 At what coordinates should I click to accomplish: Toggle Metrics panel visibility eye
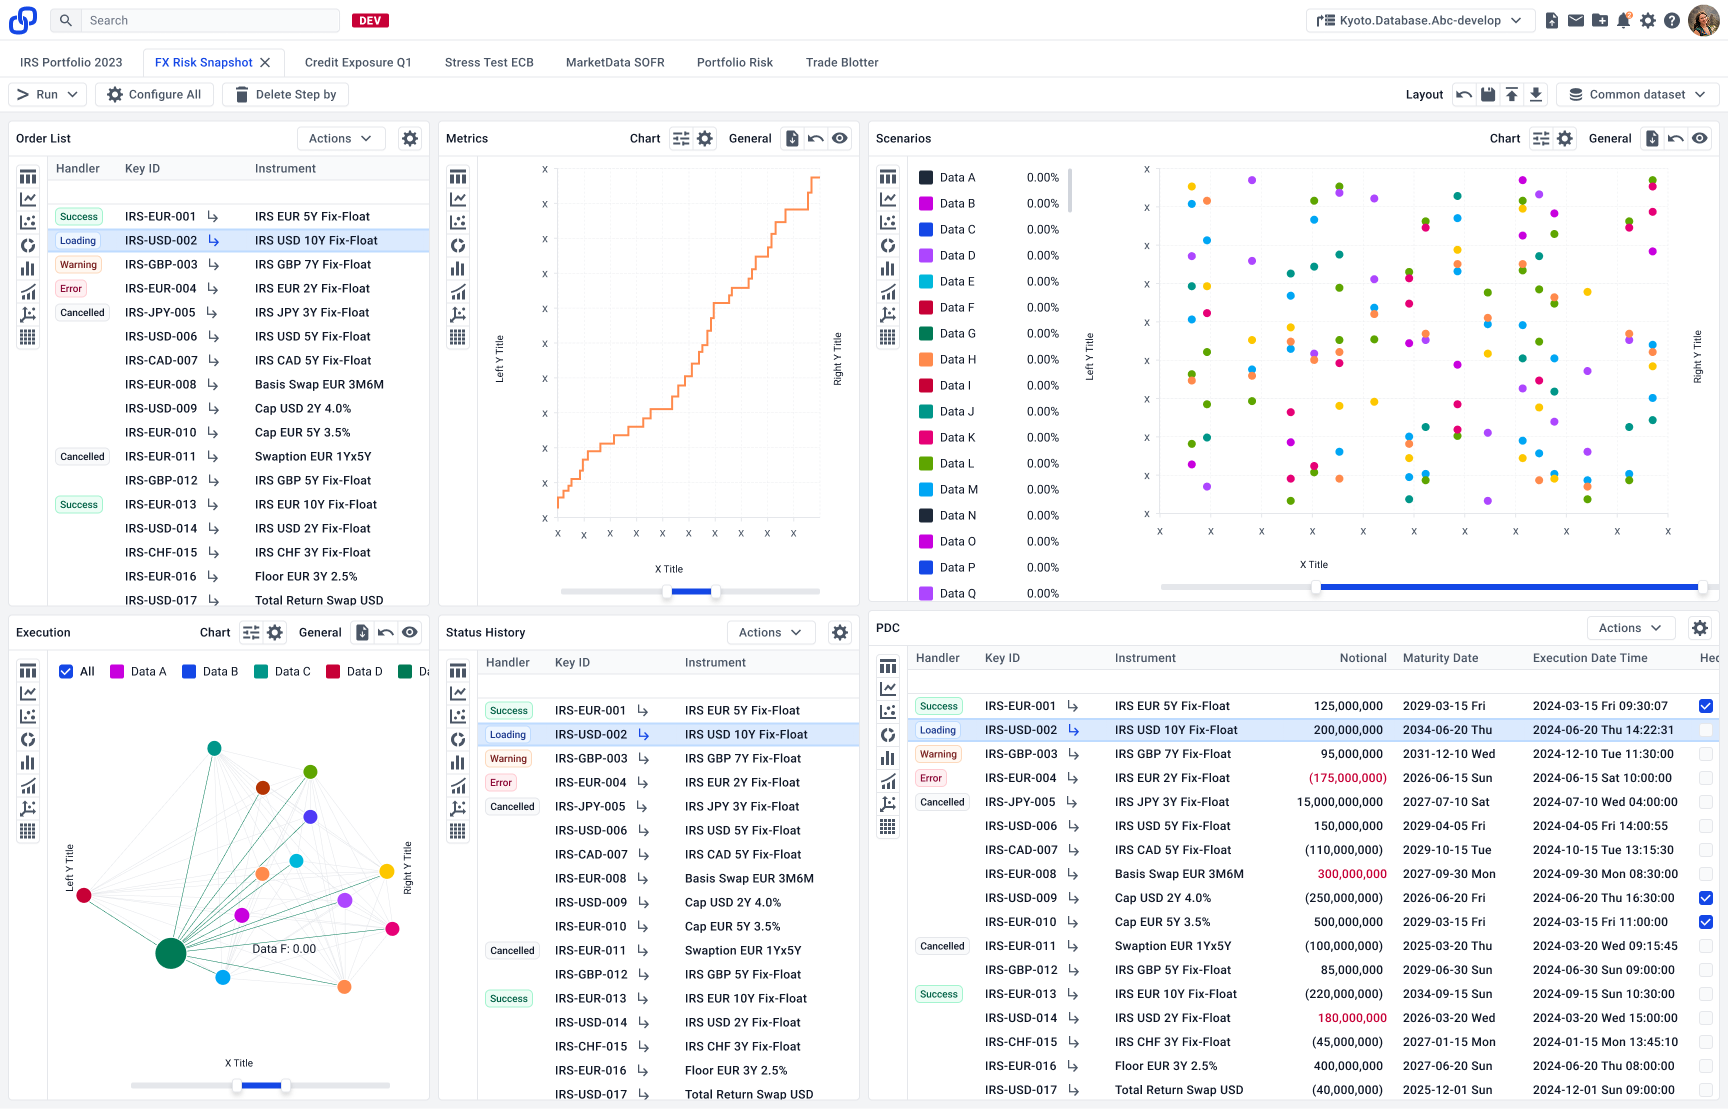coord(840,139)
